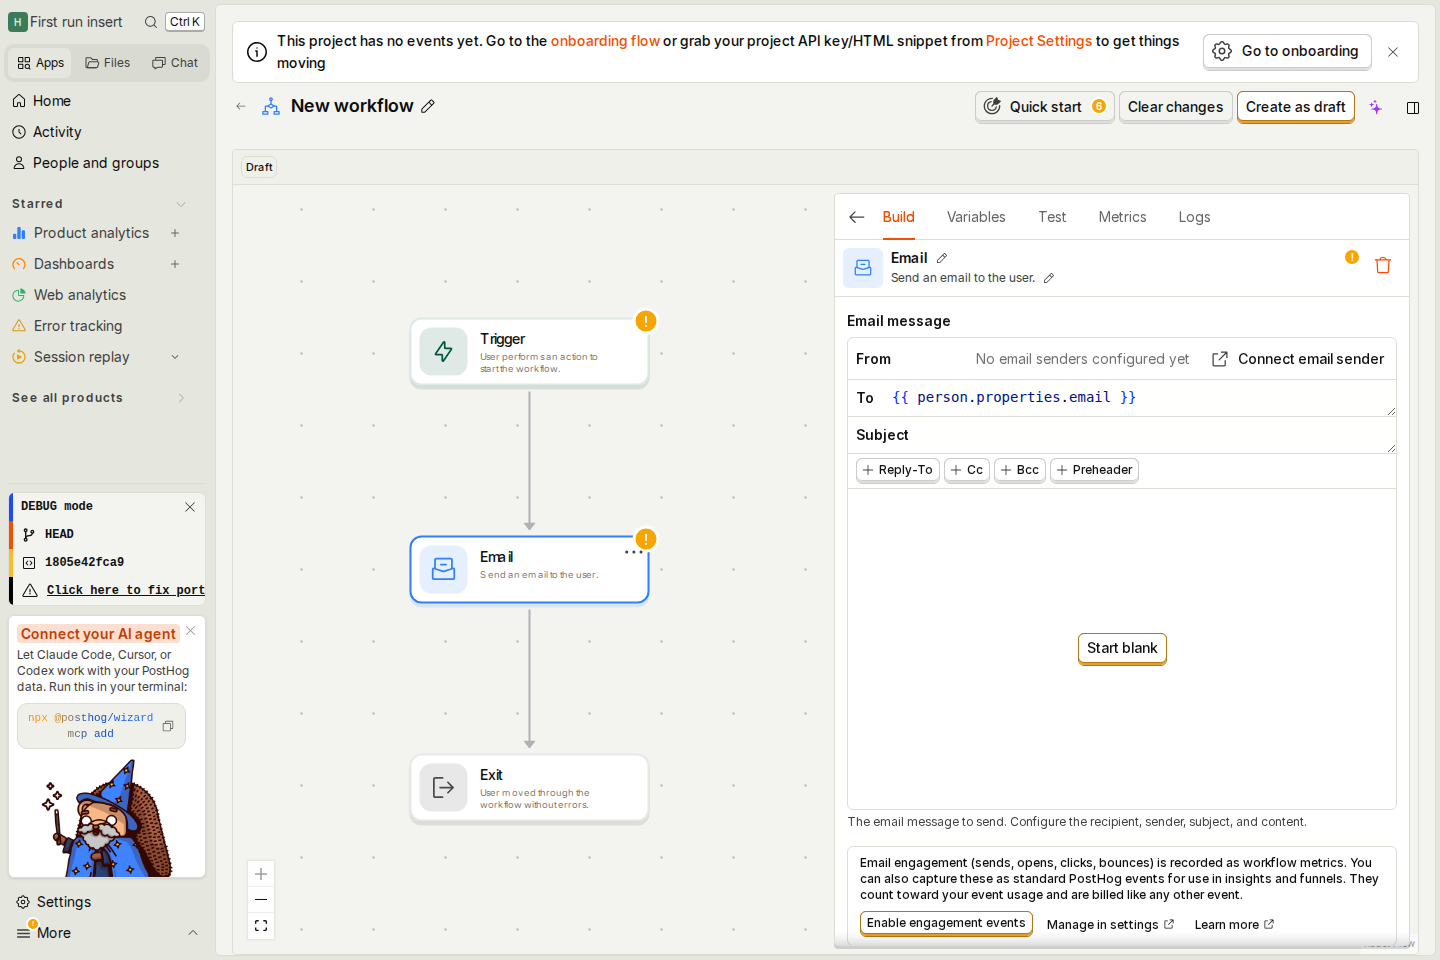Go back using the arrow beside New workflow

[241, 106]
